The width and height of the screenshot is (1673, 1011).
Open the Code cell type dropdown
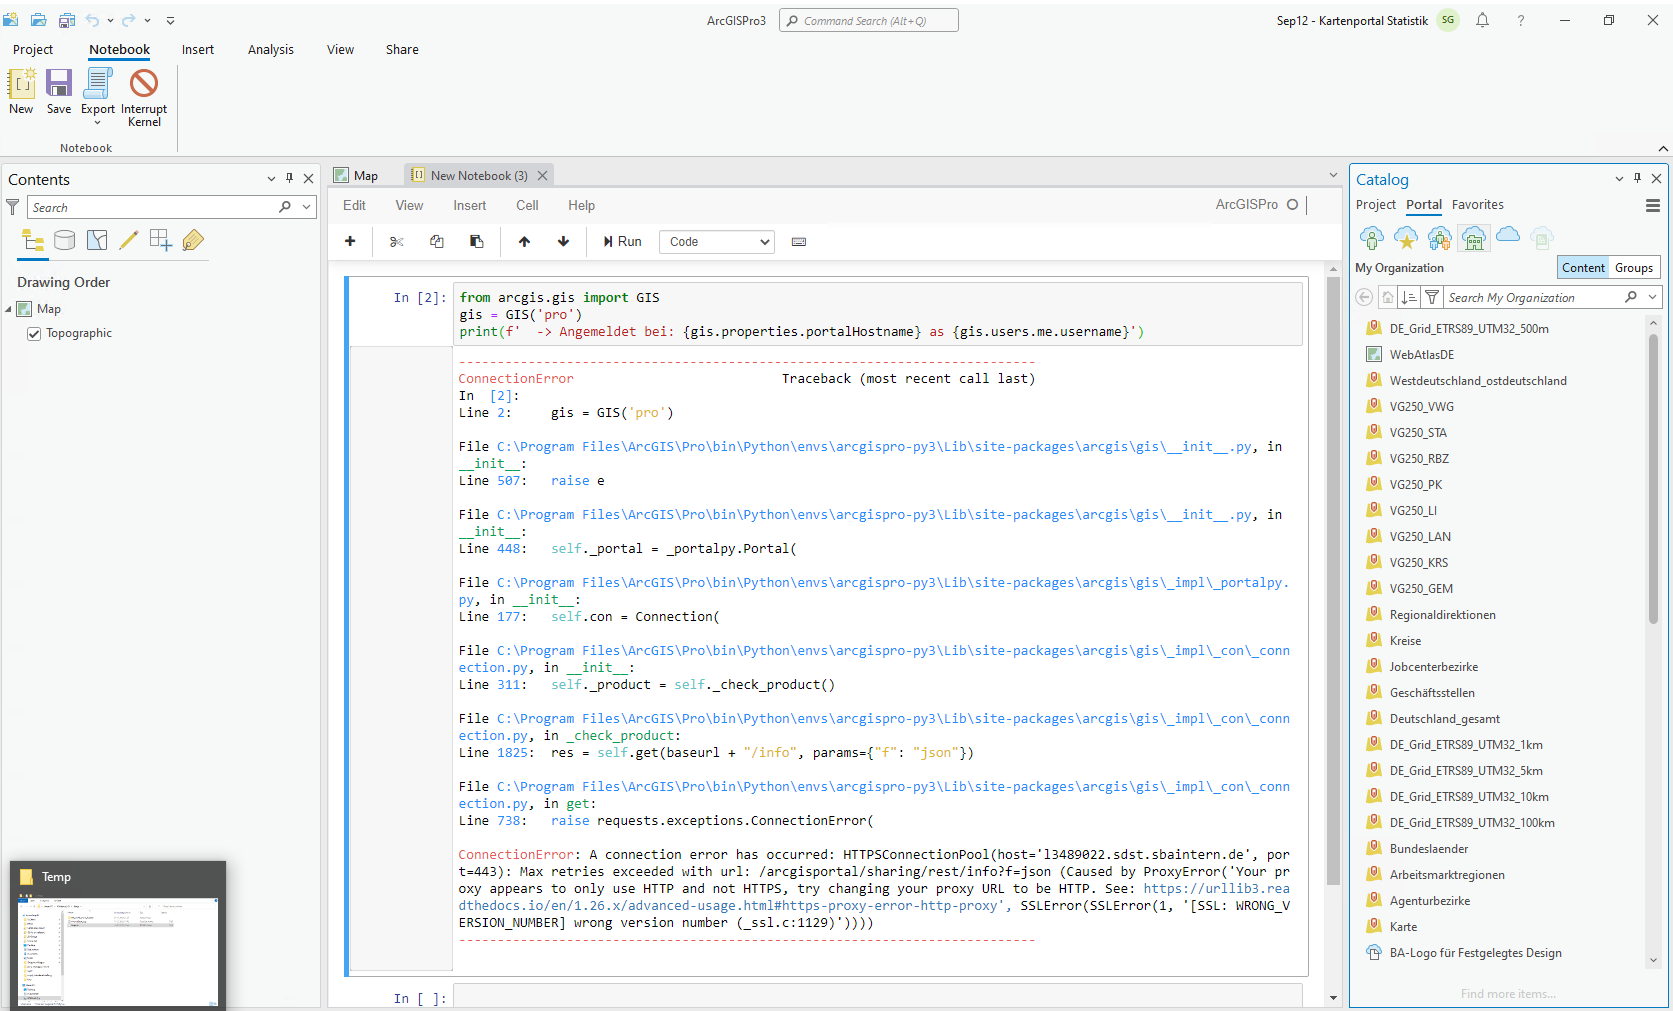click(x=716, y=241)
